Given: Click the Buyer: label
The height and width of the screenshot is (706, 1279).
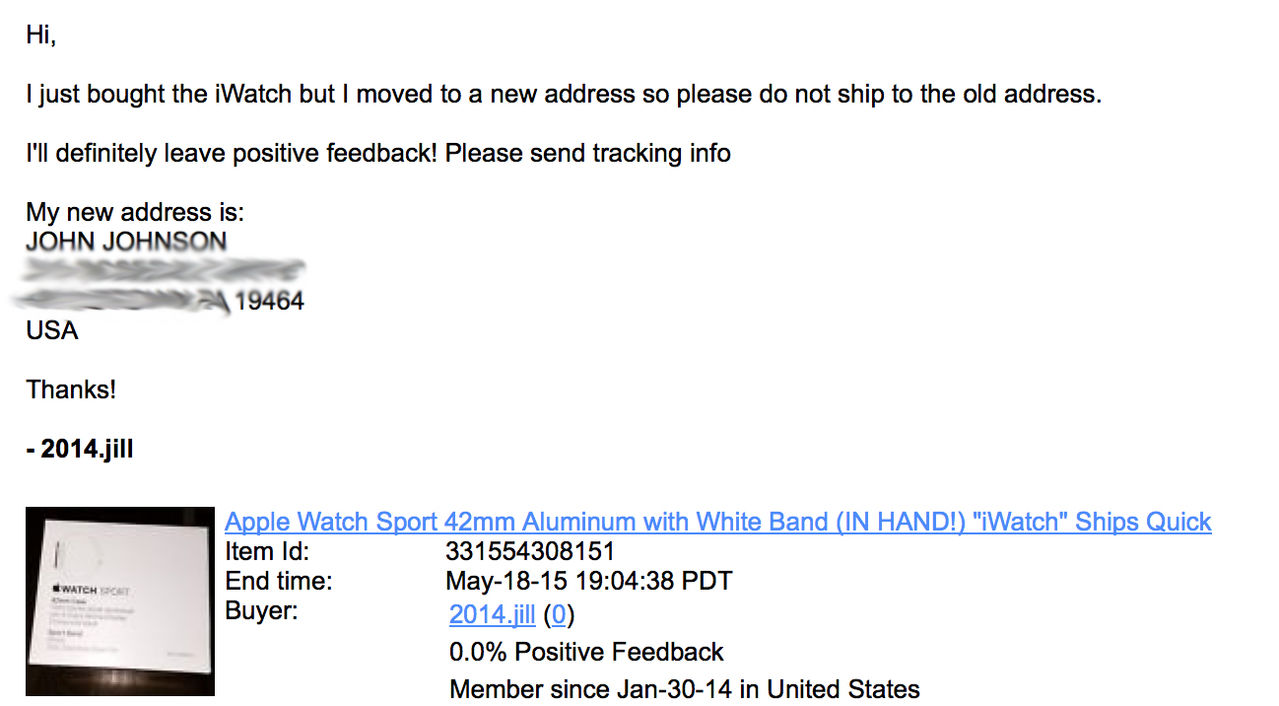Looking at the screenshot, I should tap(261, 610).
